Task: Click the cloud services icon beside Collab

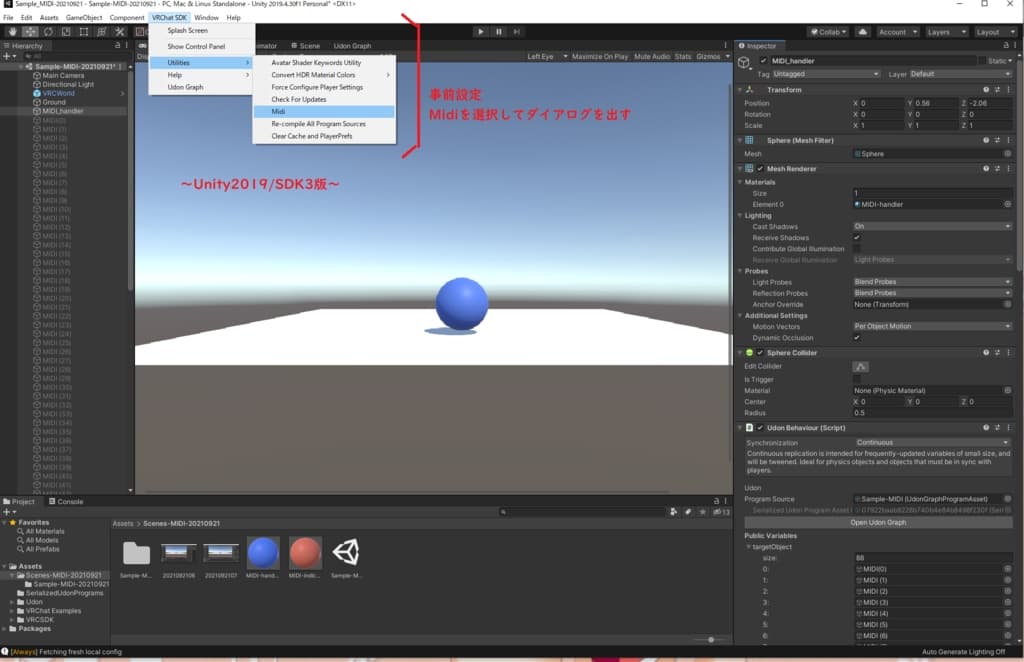Action: pyautogui.click(x=862, y=32)
